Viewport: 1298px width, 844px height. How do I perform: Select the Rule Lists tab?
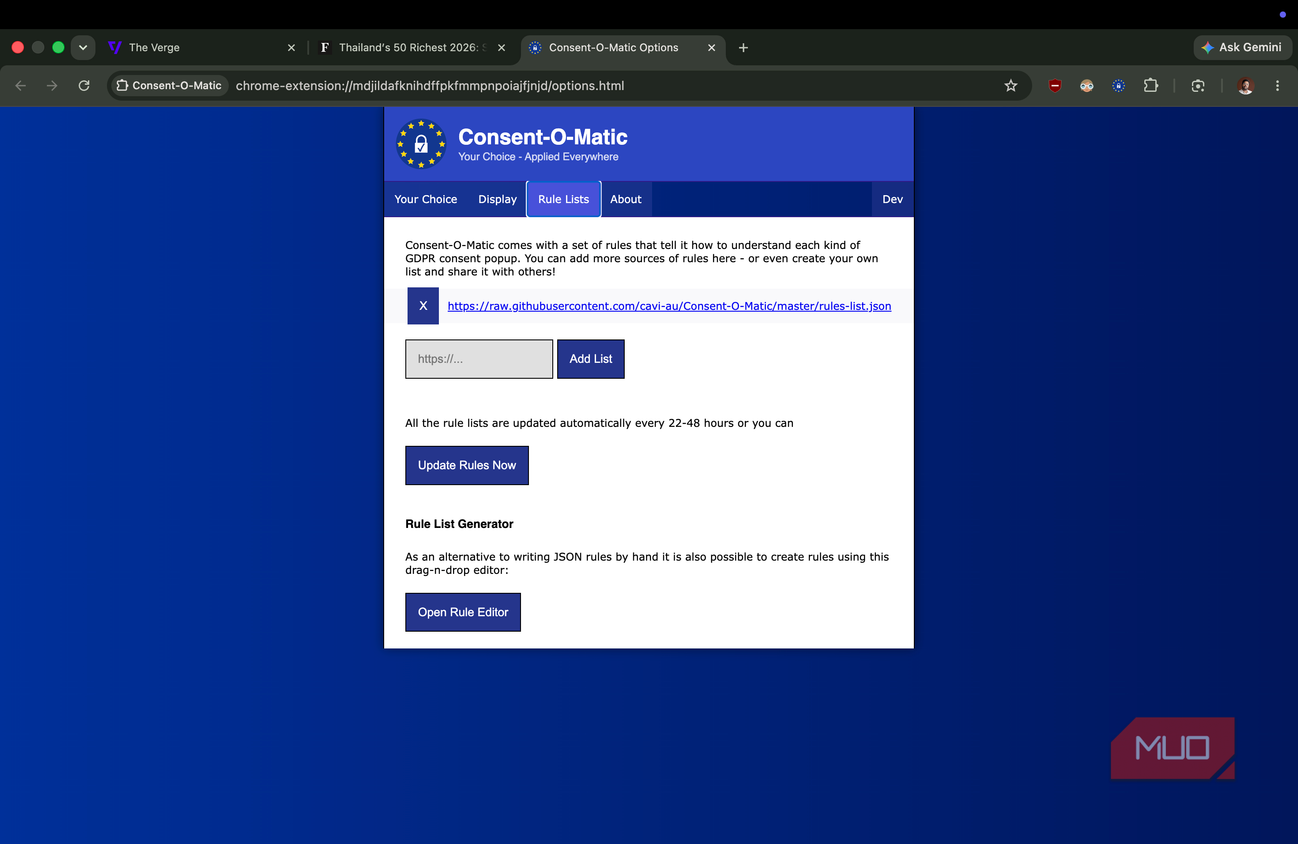pos(564,199)
